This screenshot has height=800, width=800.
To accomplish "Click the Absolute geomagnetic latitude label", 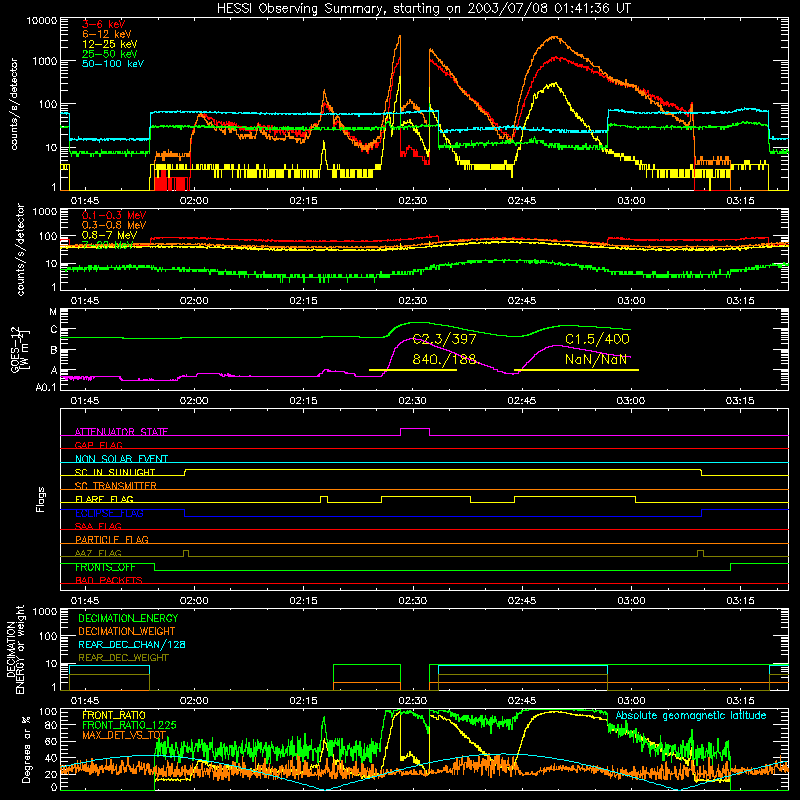I will (691, 715).
